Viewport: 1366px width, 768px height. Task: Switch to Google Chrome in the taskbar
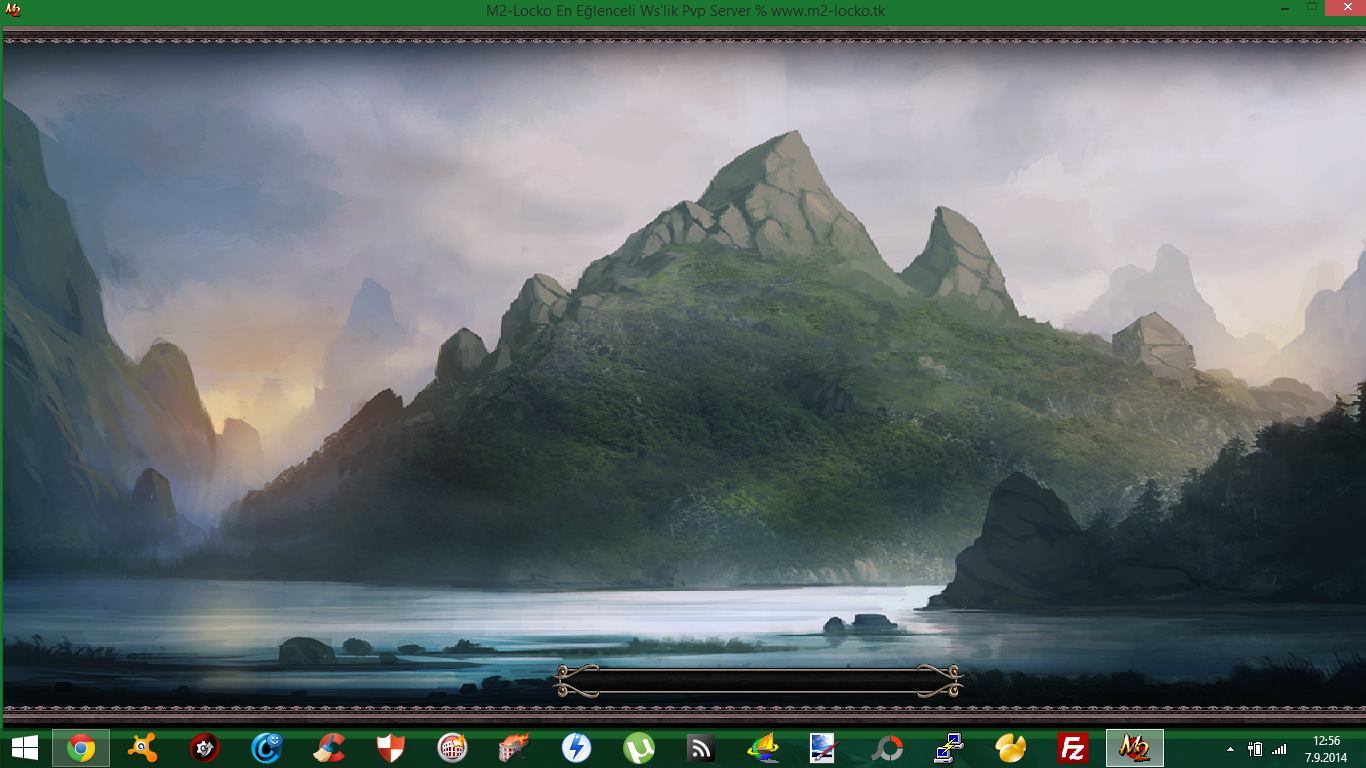81,748
